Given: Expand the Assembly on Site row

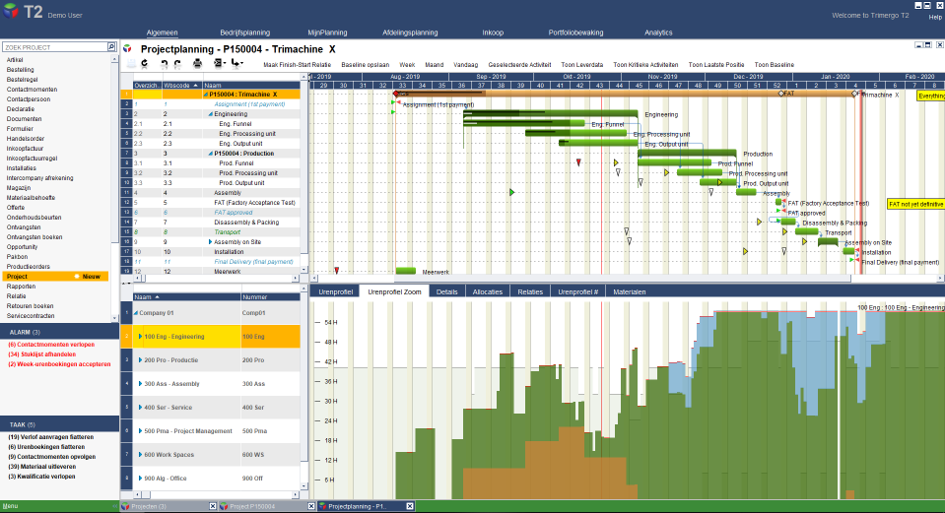Looking at the screenshot, I should 210,242.
